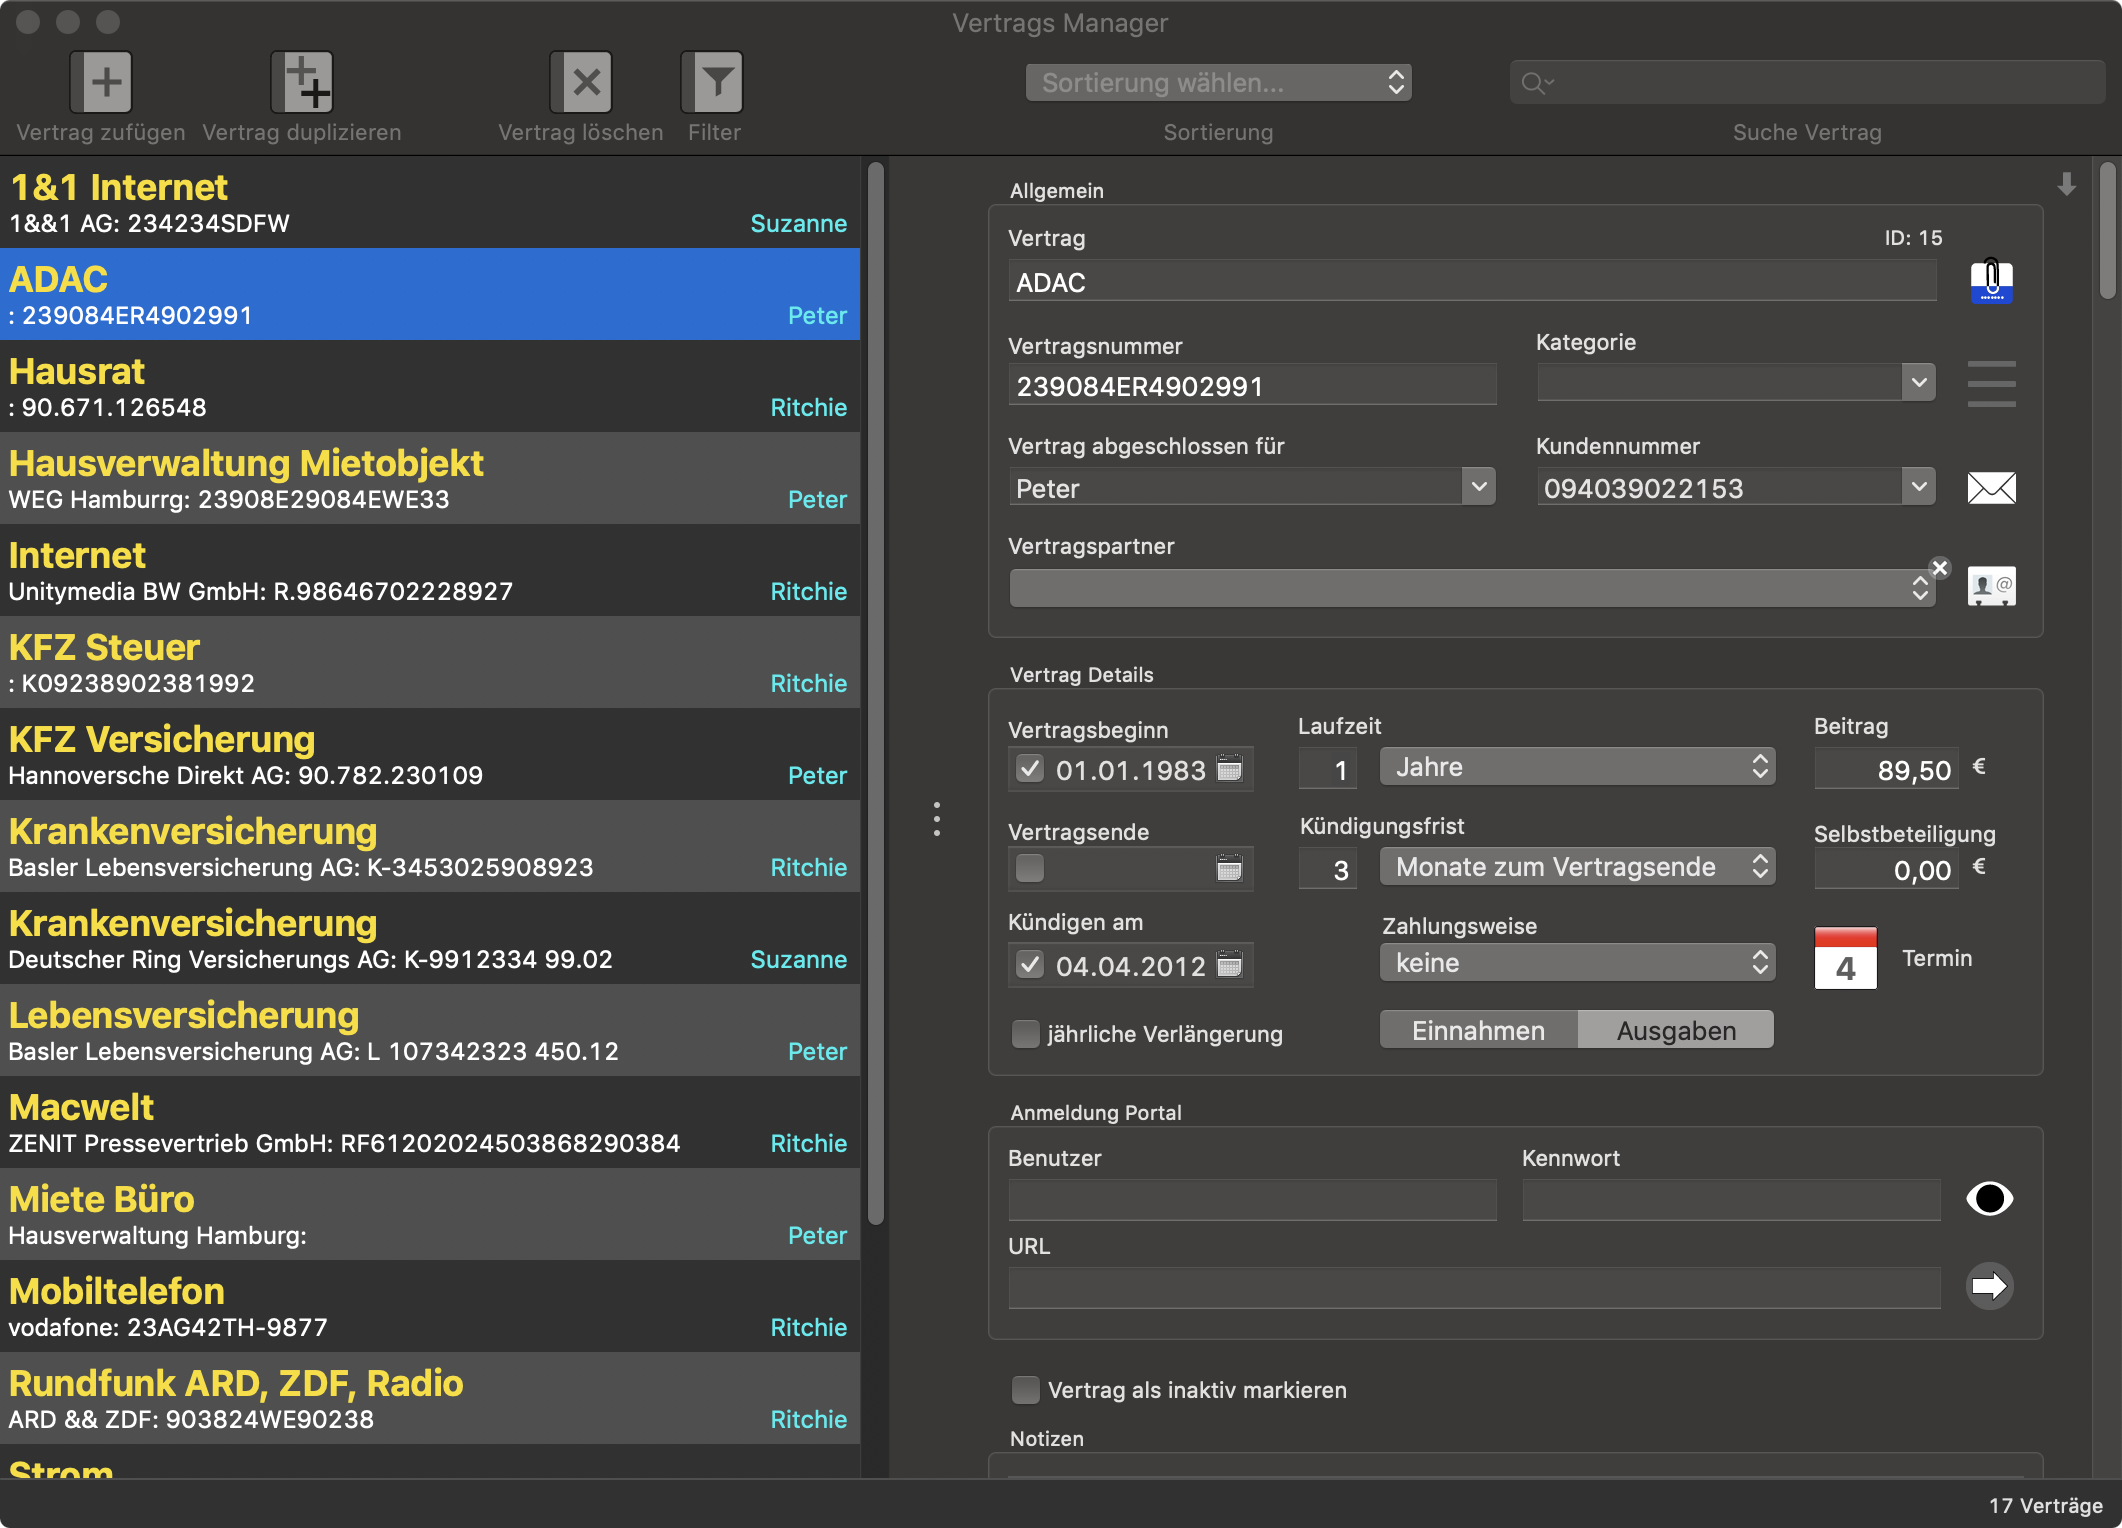Open the Vertragspartner popup selector

click(1472, 588)
